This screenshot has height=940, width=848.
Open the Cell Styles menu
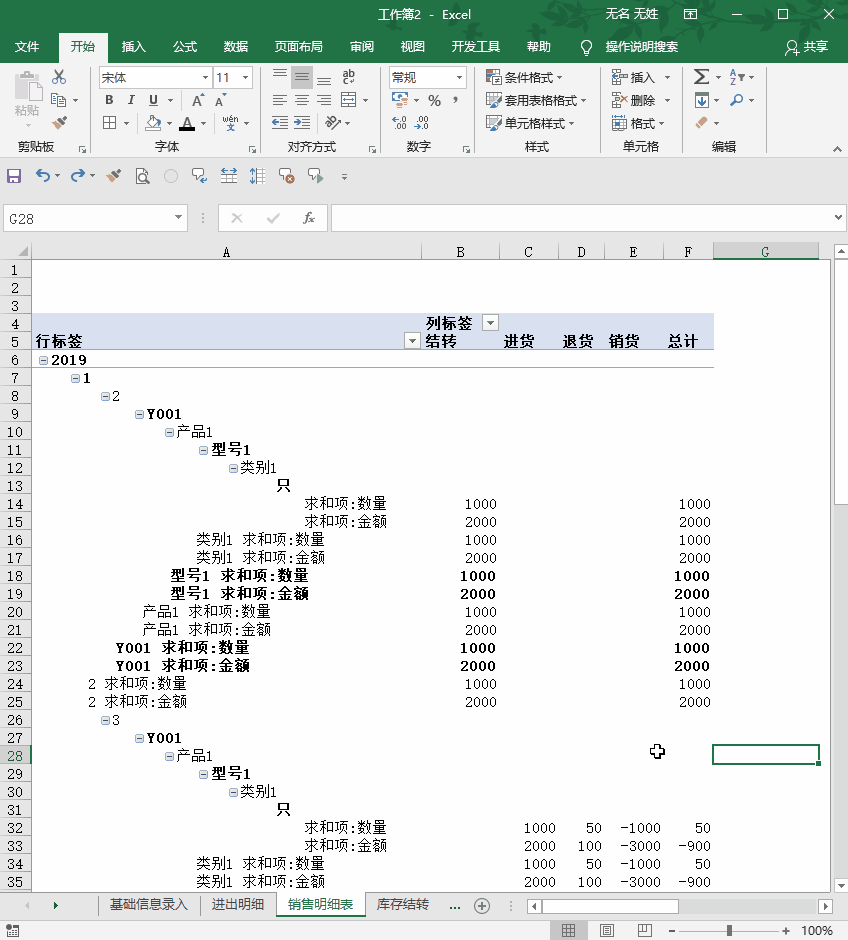point(530,123)
